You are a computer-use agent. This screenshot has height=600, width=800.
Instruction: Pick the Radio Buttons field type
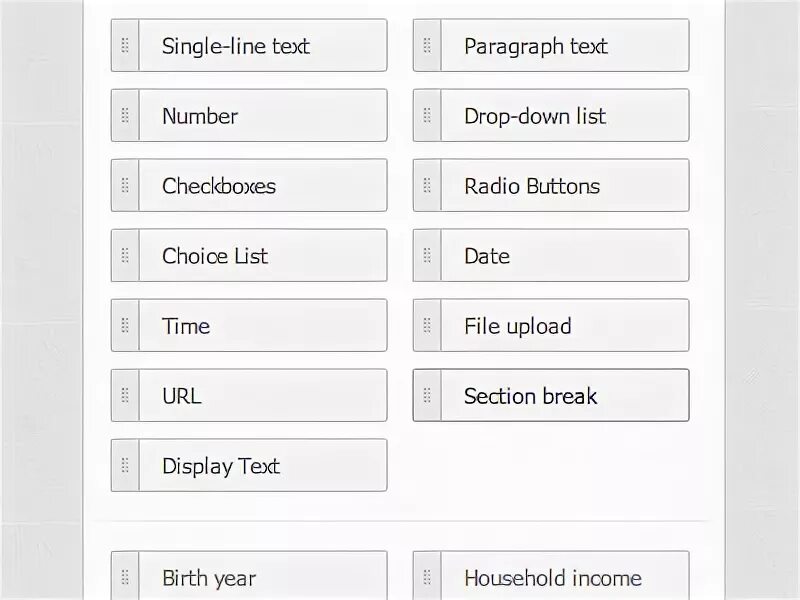coord(563,186)
